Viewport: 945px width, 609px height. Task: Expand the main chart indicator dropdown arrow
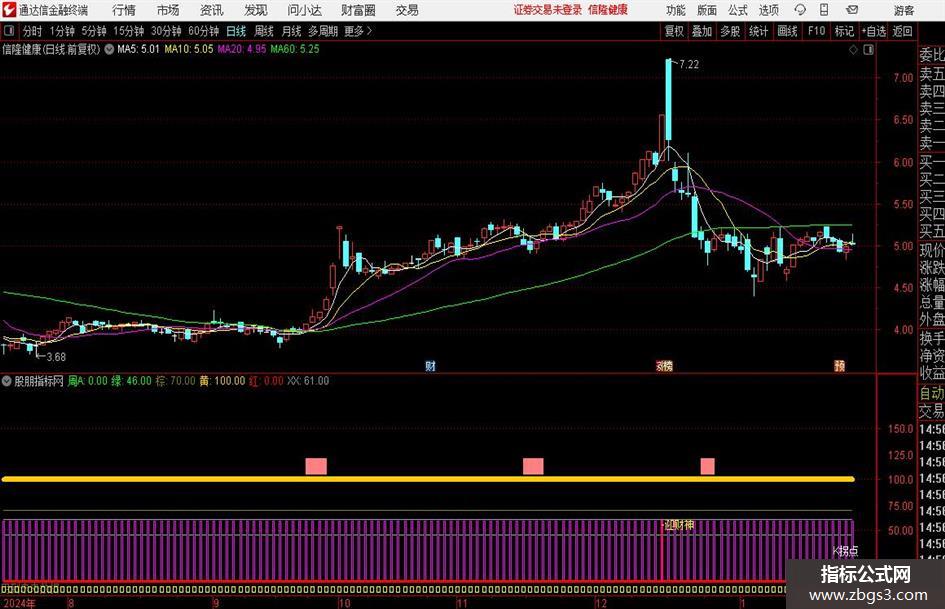[x=109, y=49]
